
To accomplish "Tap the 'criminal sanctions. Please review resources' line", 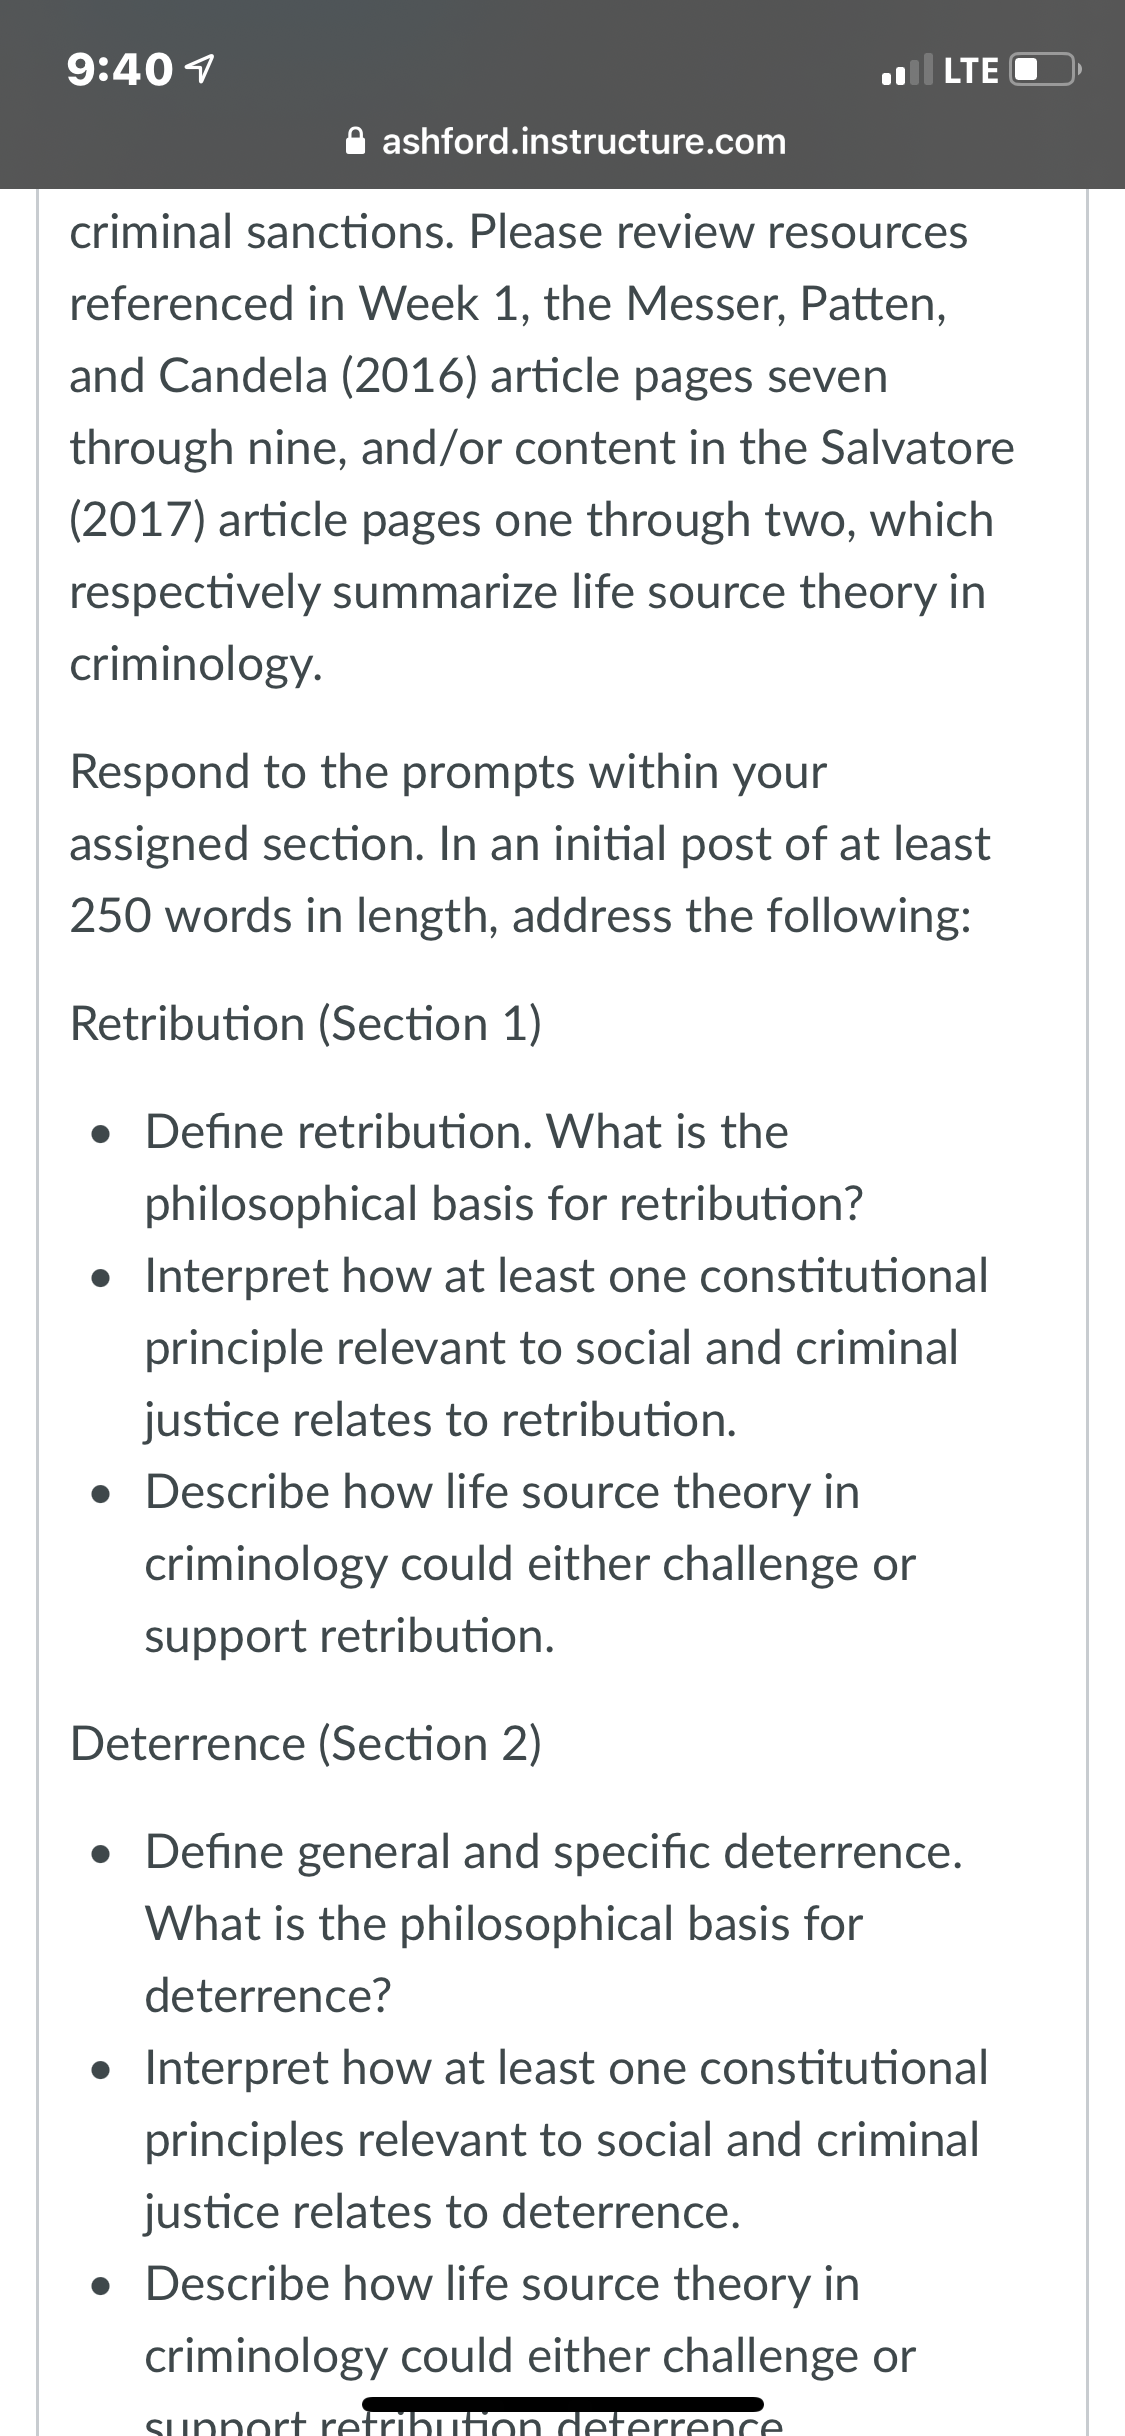I will click(x=519, y=231).
